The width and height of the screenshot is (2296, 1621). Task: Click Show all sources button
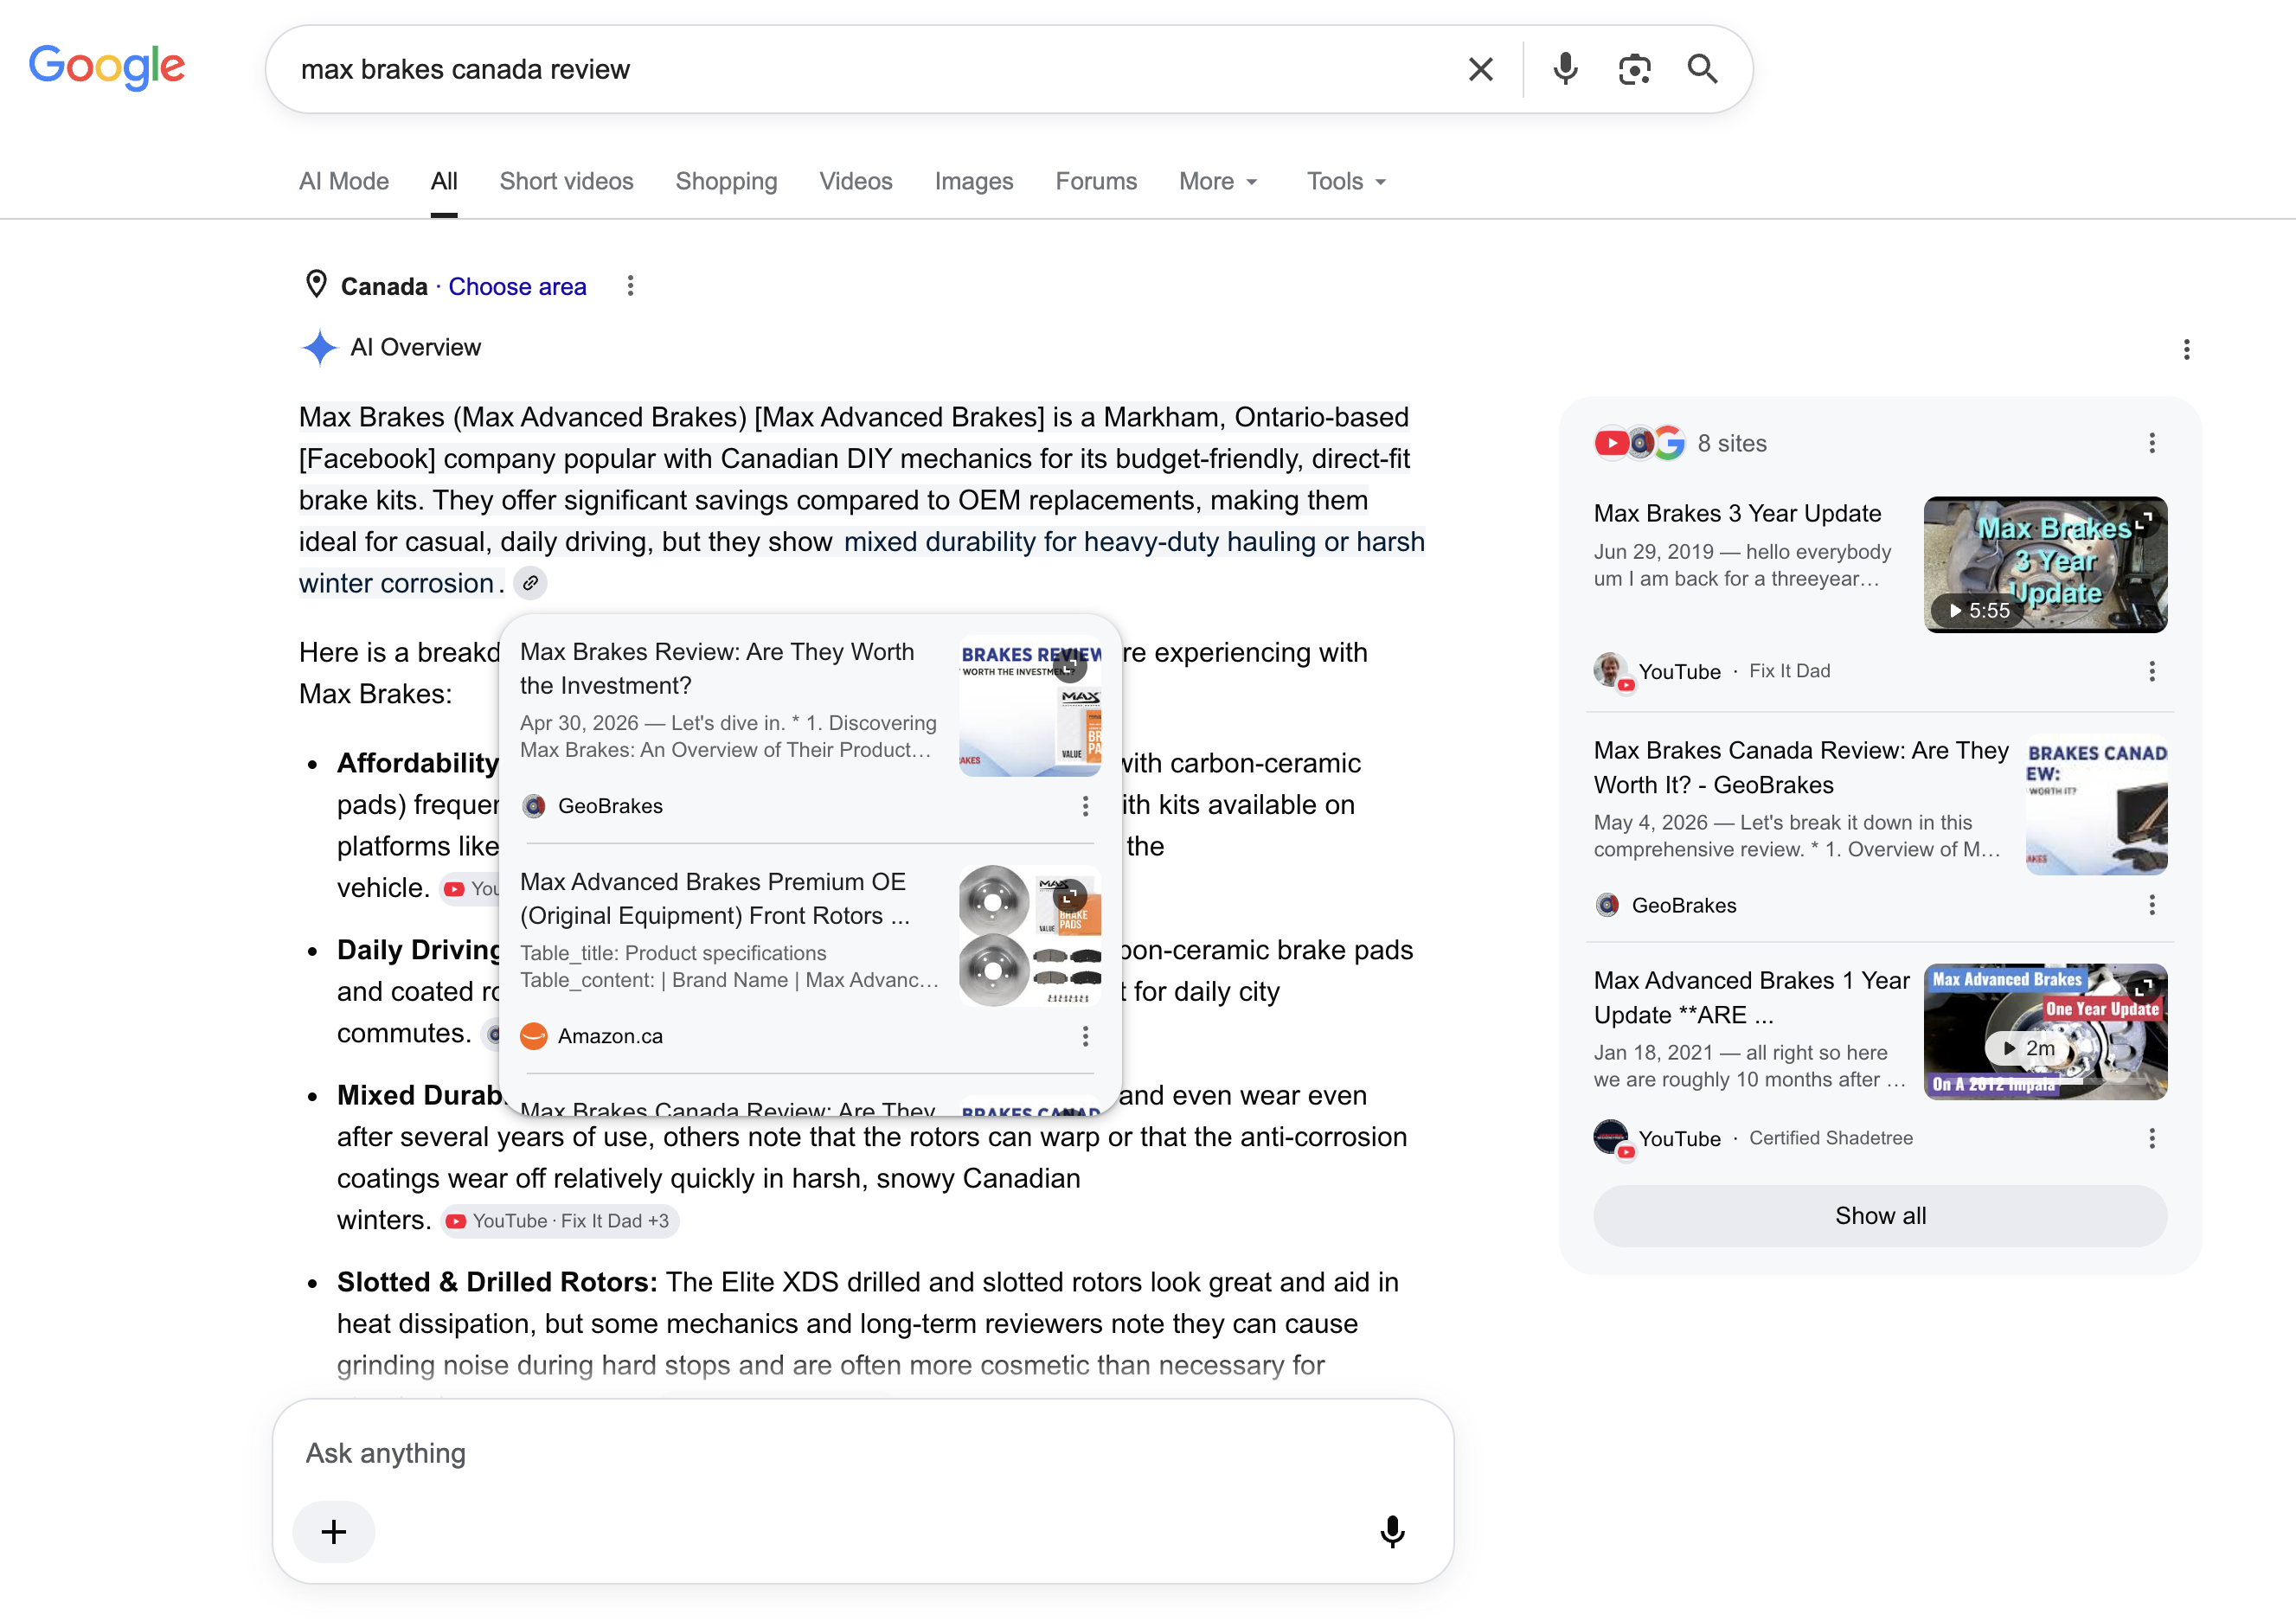pos(1880,1216)
